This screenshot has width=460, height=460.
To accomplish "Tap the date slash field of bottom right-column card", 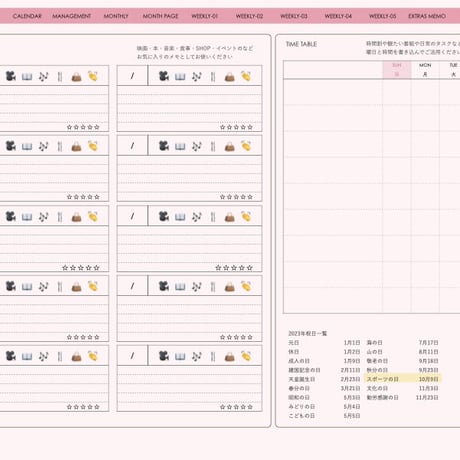I will pos(132,356).
